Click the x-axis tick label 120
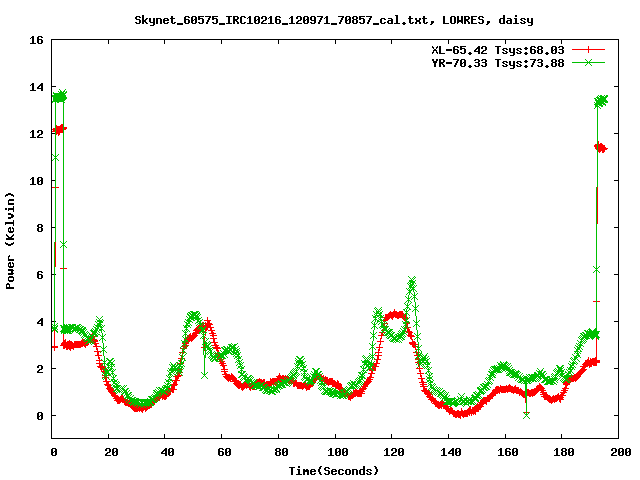This screenshot has height=480, width=640. pos(394,452)
